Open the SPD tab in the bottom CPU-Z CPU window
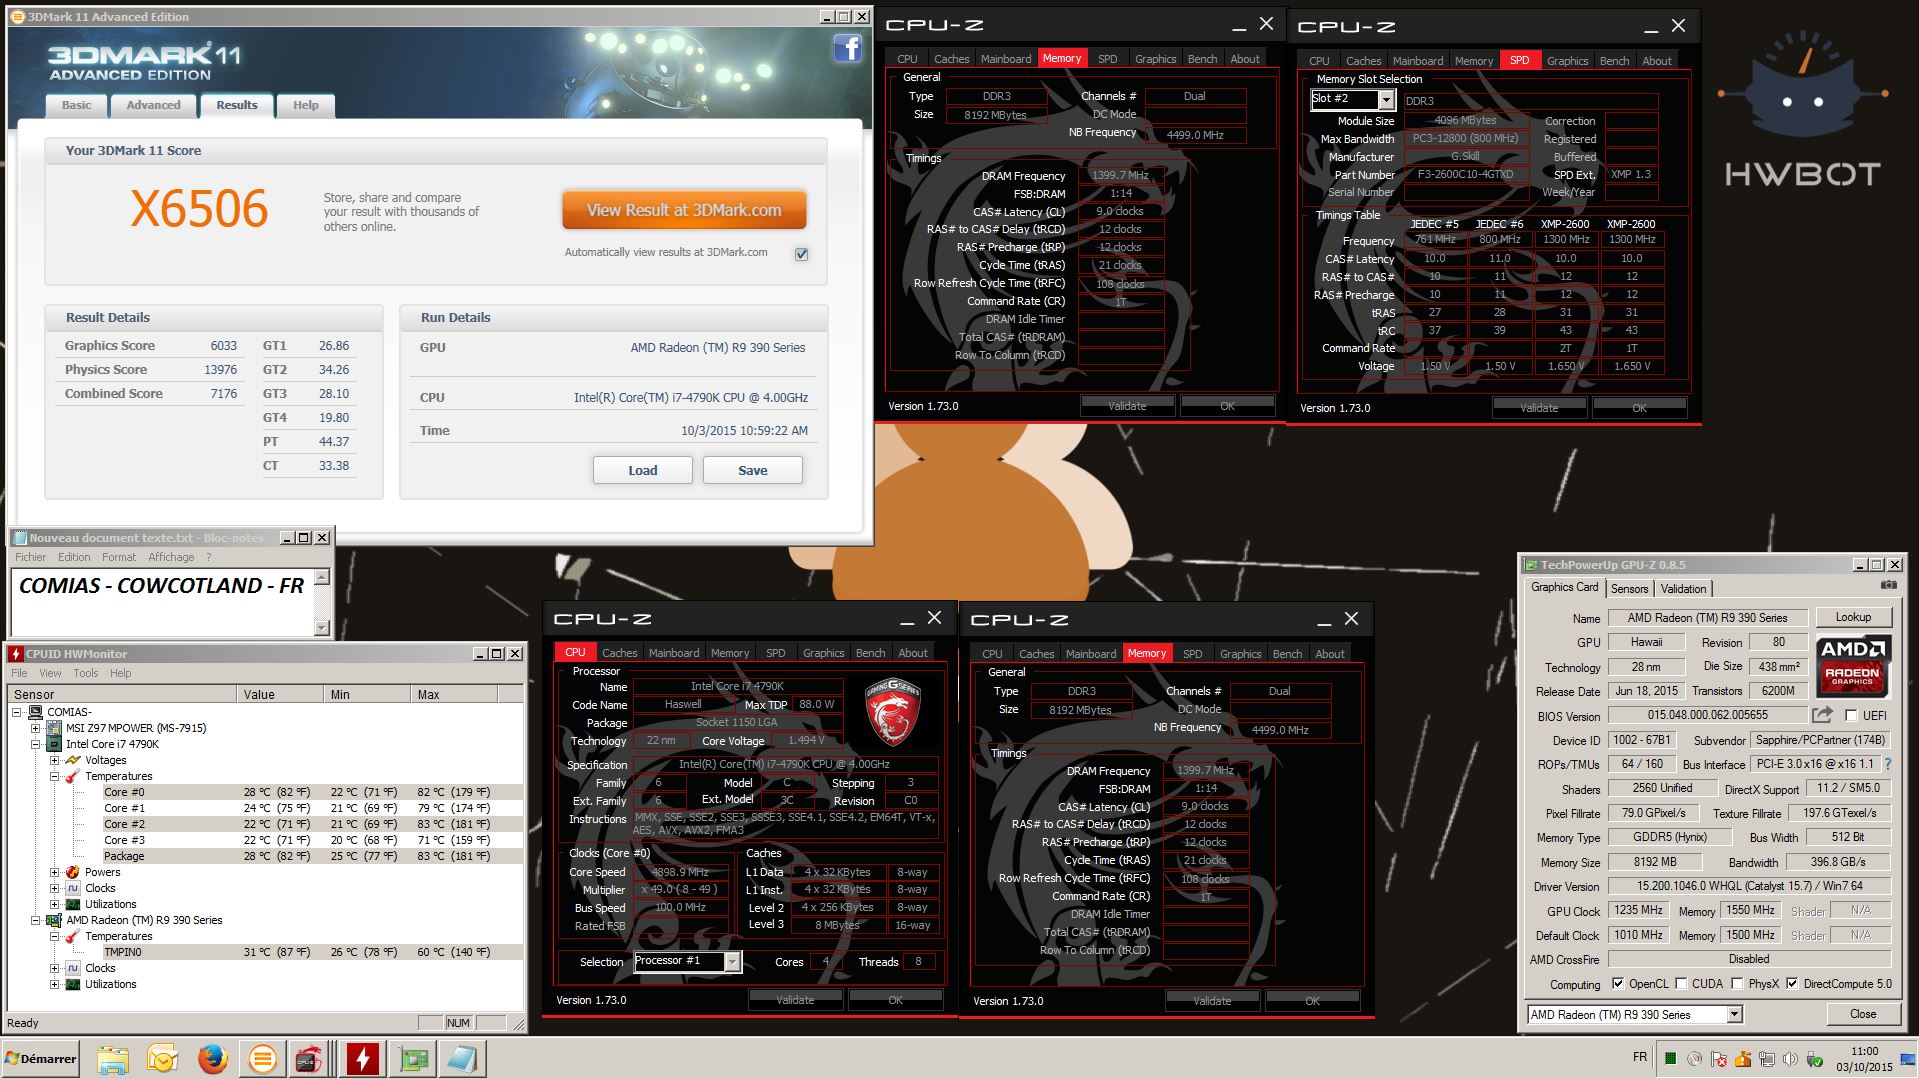Image resolution: width=1919 pixels, height=1079 pixels. coord(775,652)
